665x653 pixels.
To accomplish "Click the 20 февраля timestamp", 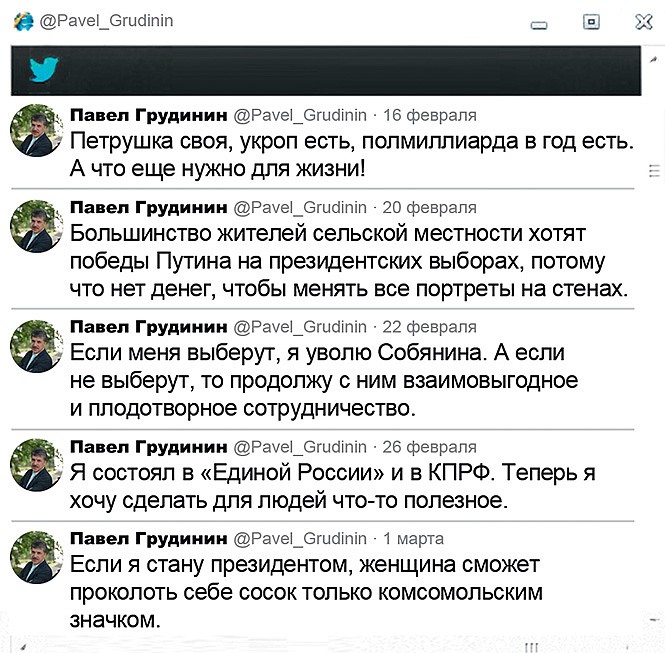I will (430, 207).
